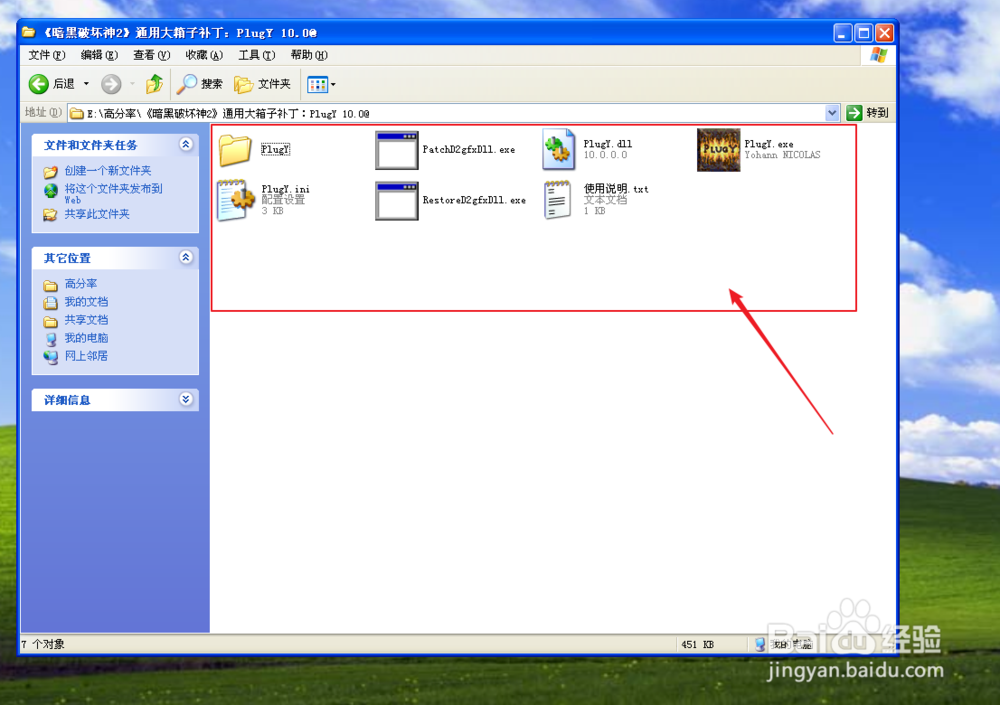This screenshot has height=705, width=1000.
Task: Click the PlugY.dll file name text
Action: [608, 144]
